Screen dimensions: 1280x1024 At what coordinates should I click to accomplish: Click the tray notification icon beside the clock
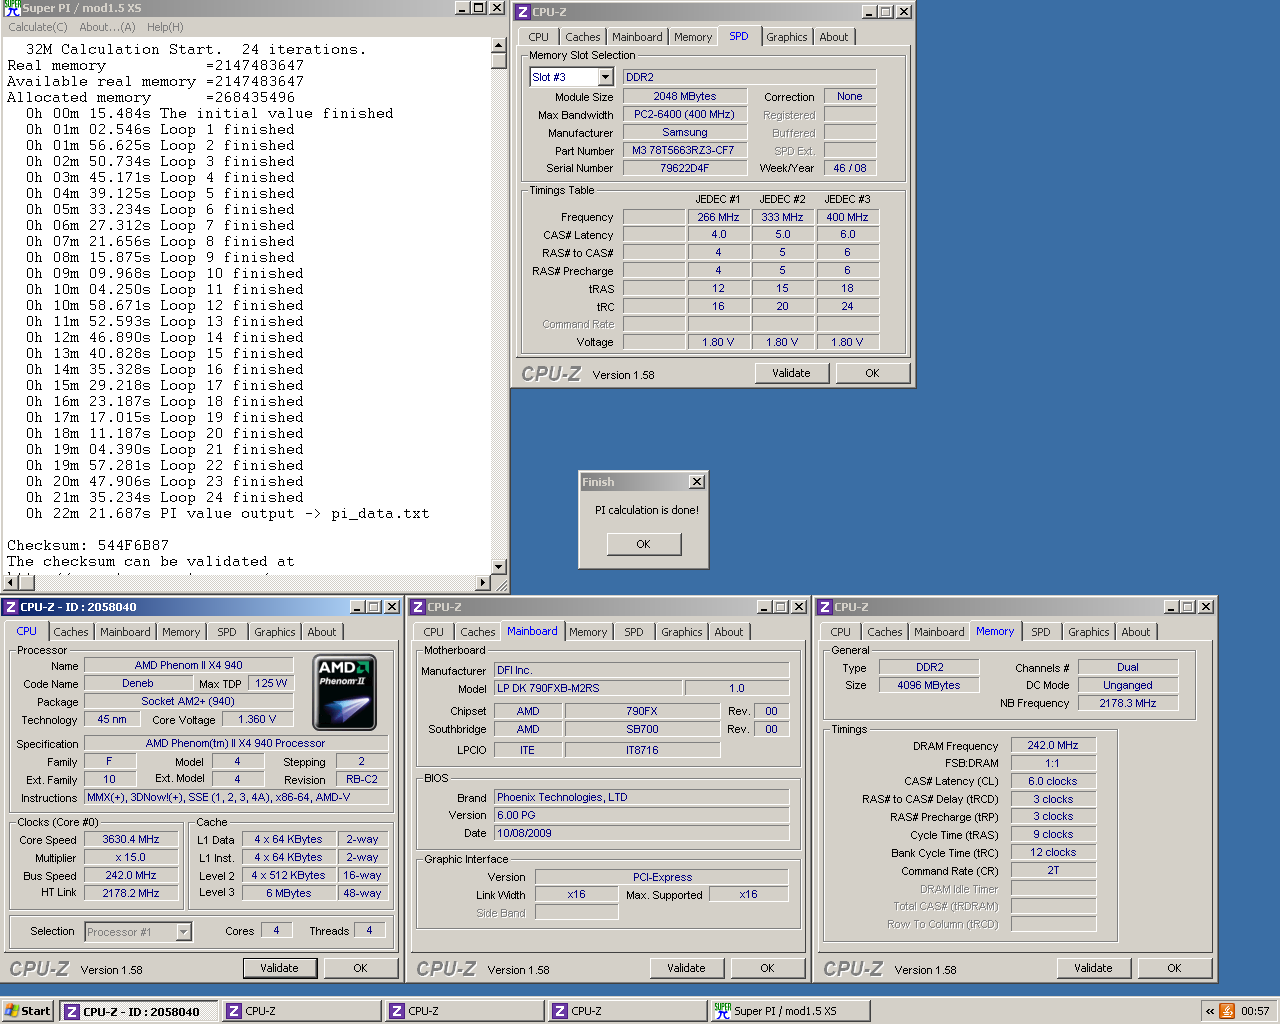point(1227,1011)
